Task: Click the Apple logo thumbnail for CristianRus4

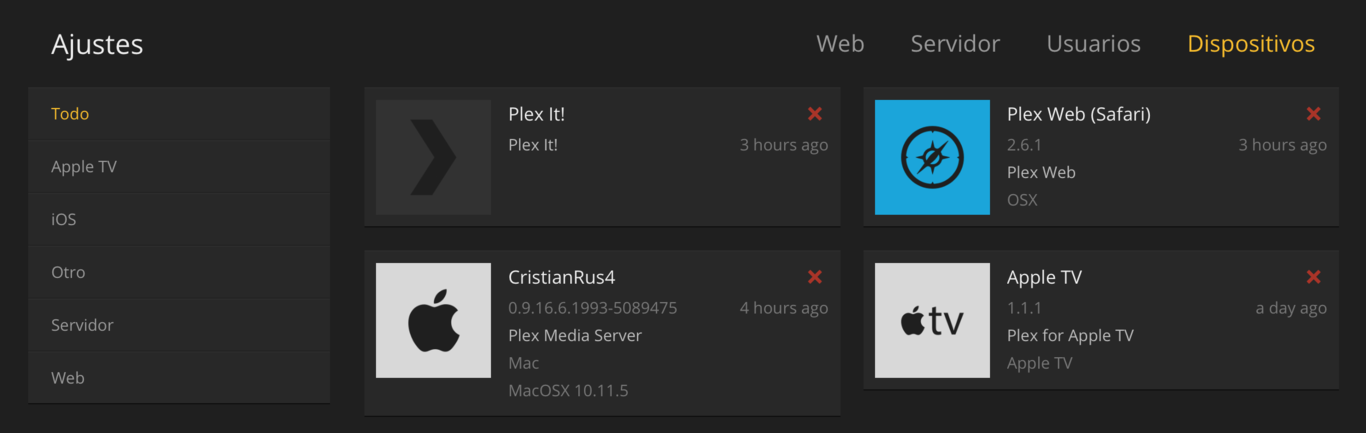Action: tap(433, 320)
